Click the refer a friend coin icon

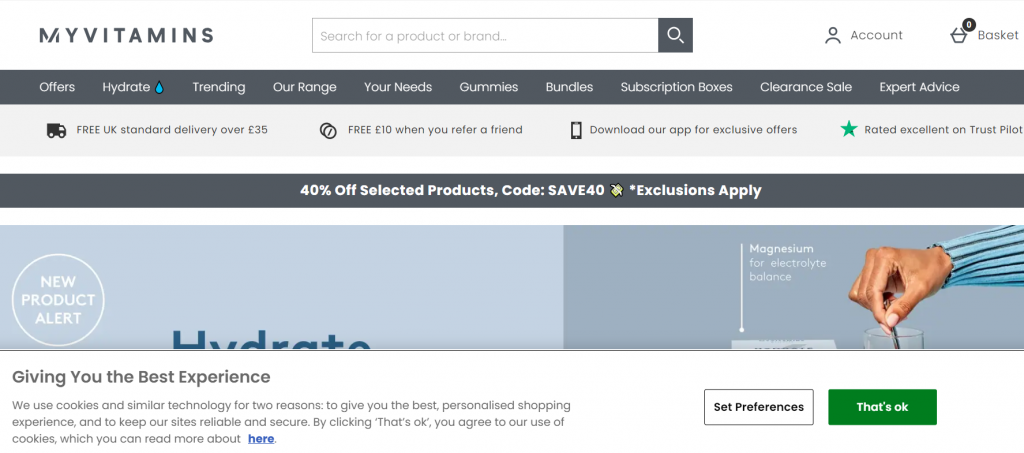pos(328,130)
